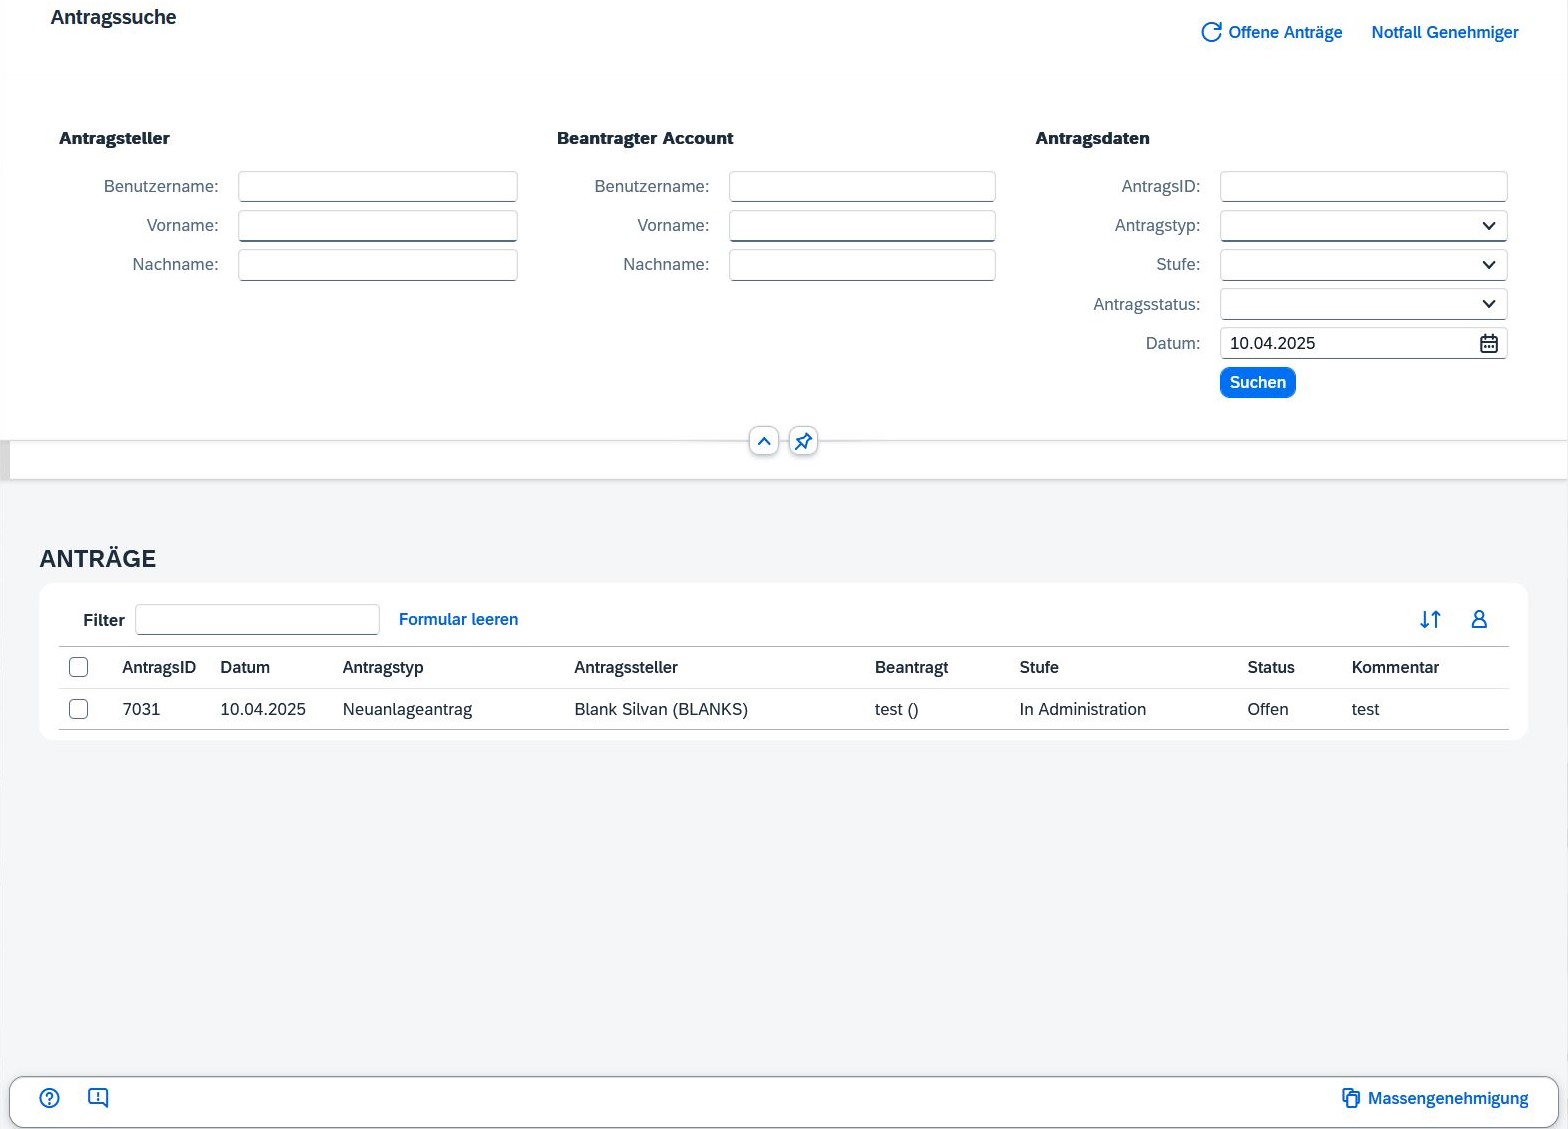The image size is (1568, 1129).
Task: Click the refresh icon beside Offene Anträge
Action: [1211, 32]
